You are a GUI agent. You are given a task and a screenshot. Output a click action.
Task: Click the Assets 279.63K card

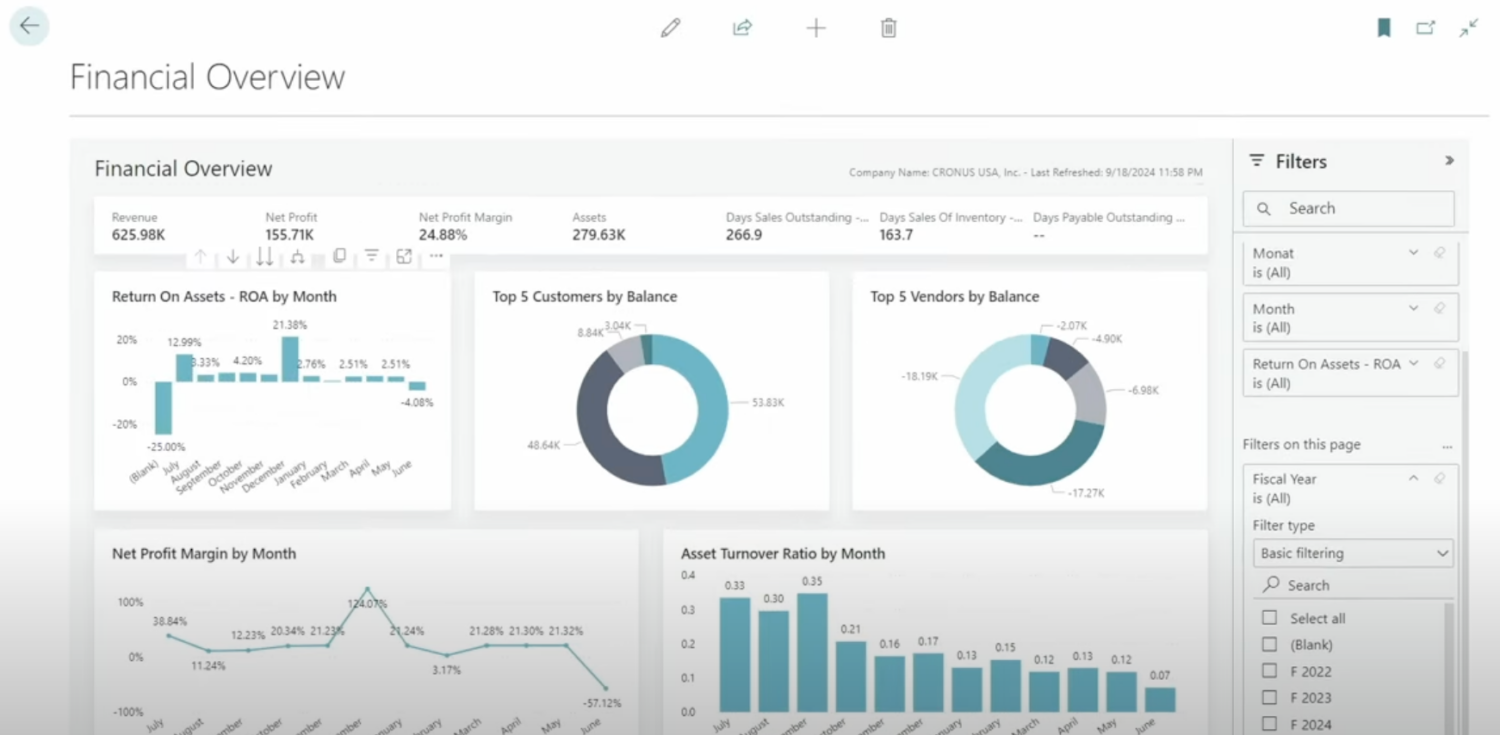pos(599,226)
